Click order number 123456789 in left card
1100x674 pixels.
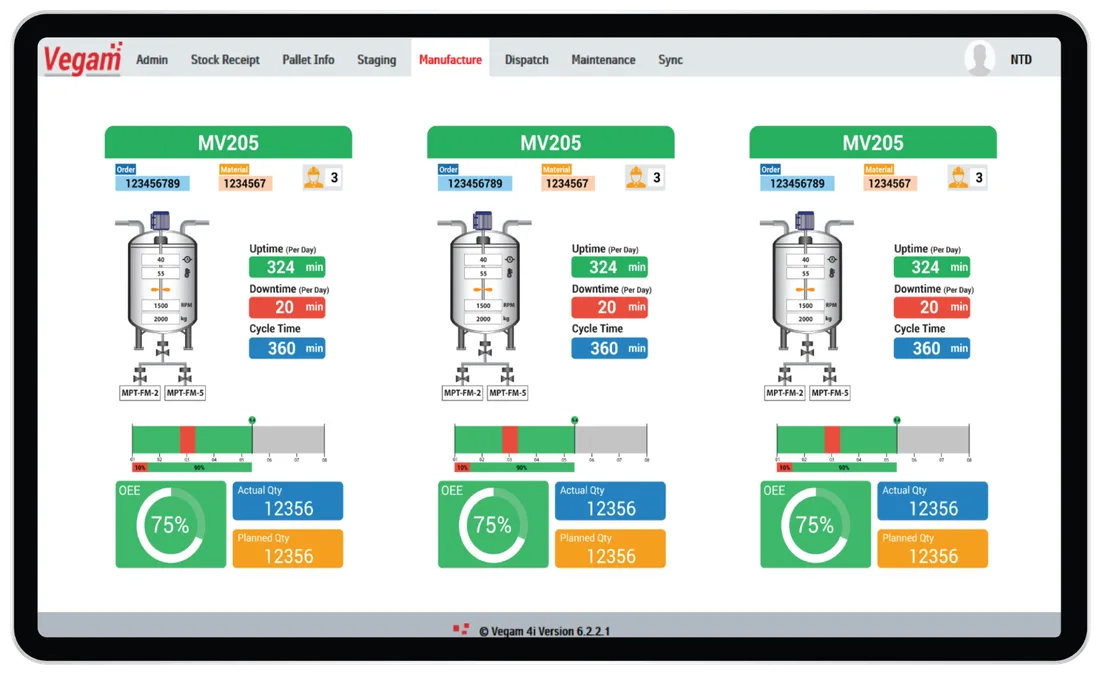click(x=152, y=184)
